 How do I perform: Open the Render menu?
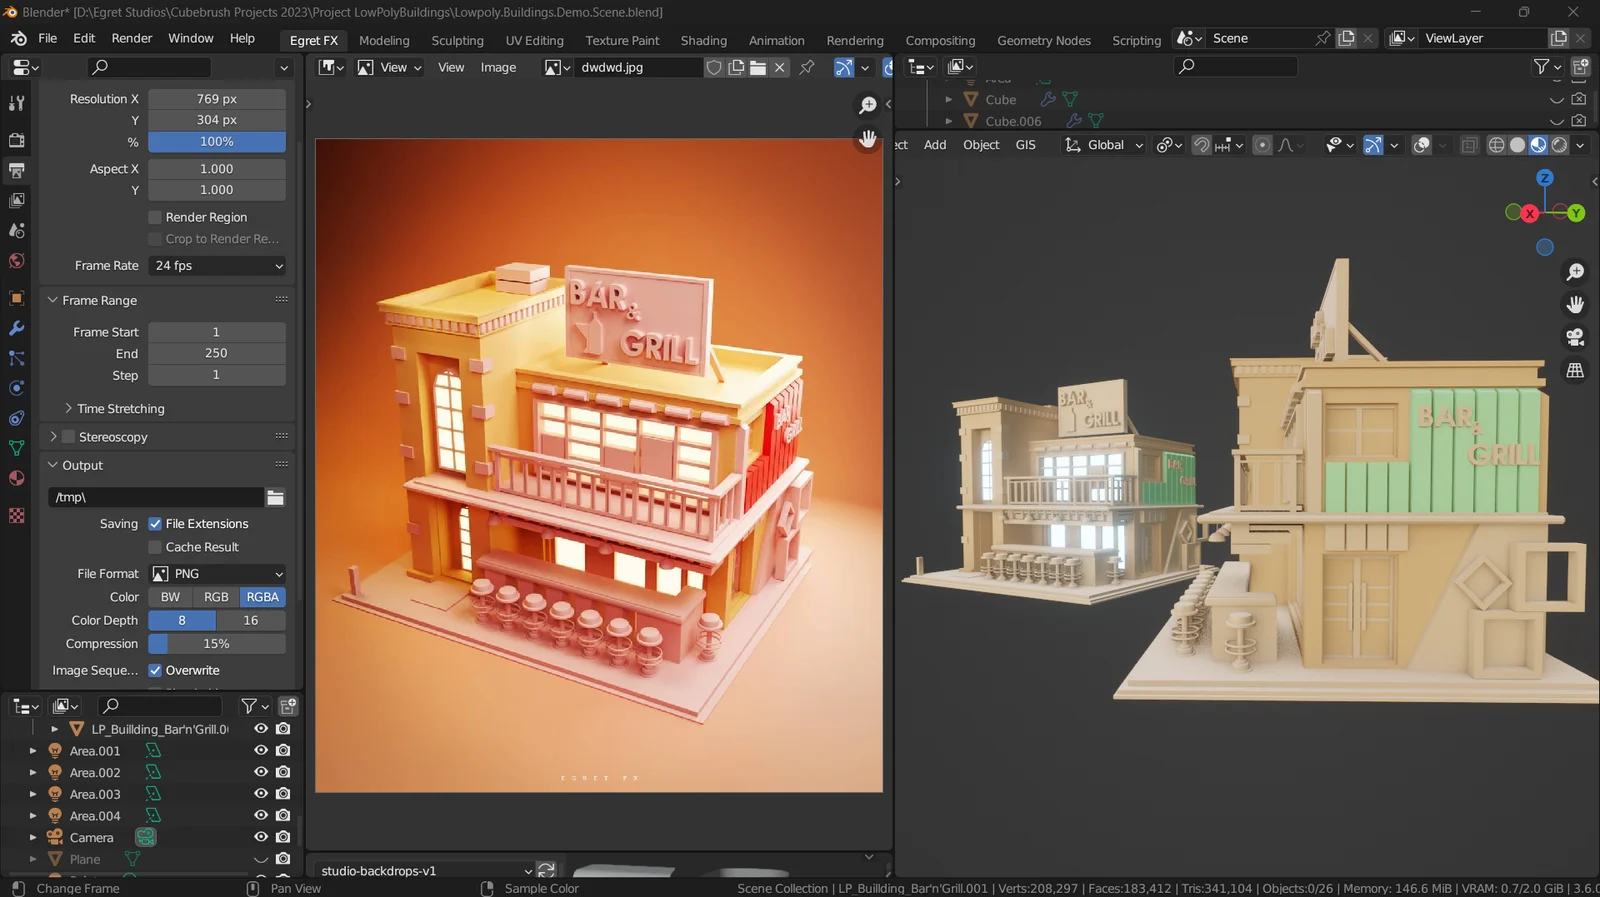pos(132,38)
